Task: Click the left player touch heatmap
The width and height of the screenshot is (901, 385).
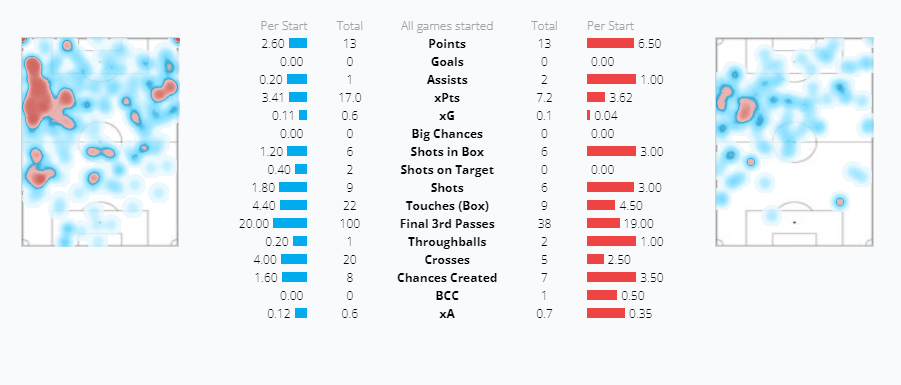Action: 101,142
